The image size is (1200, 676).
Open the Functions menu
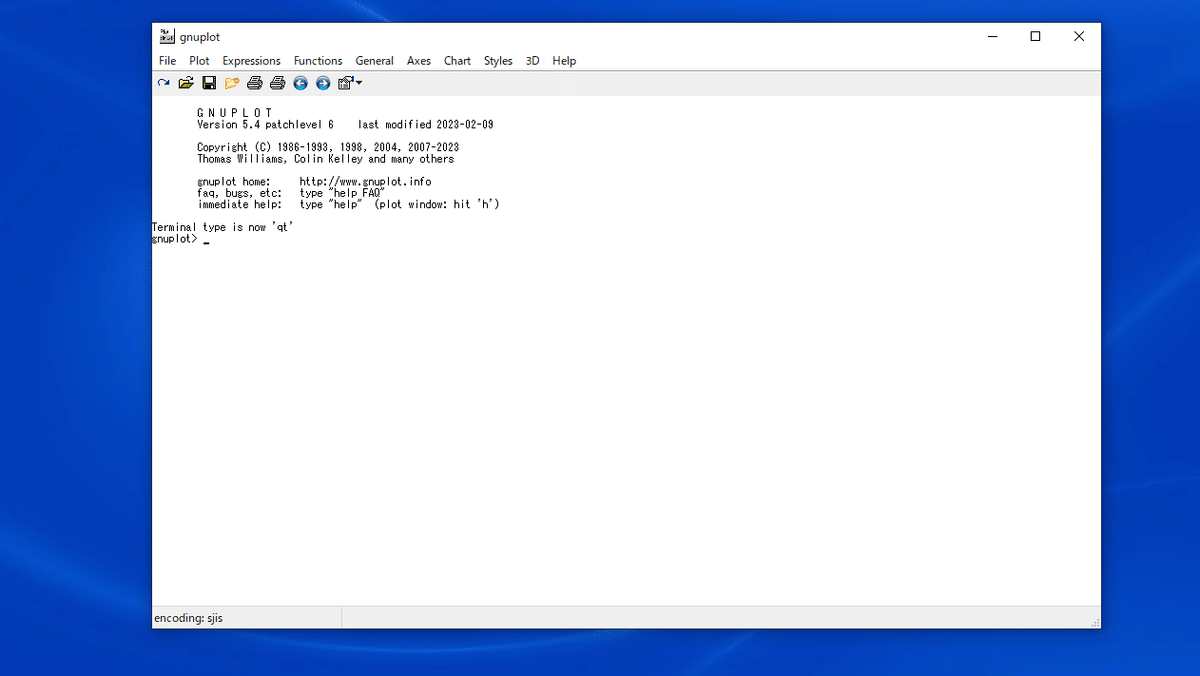point(317,61)
